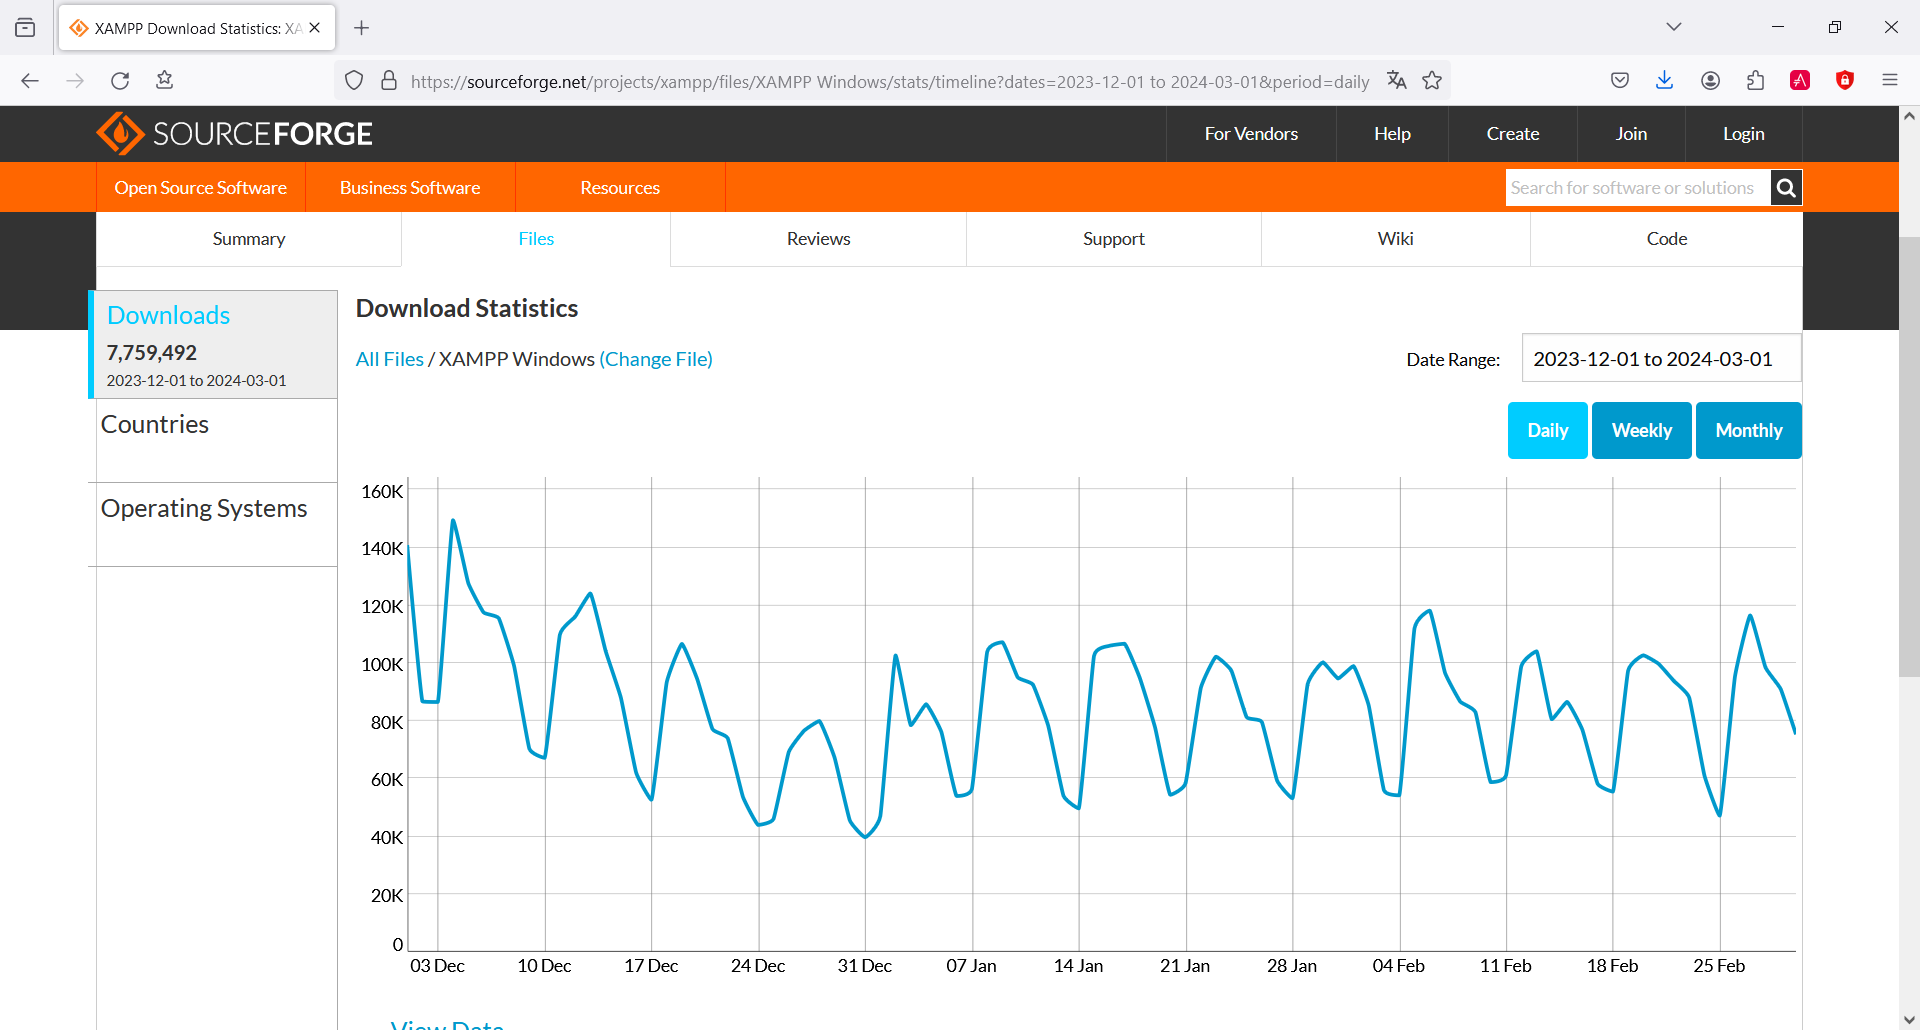Open the Wiki tab
Screen dimensions: 1920x1030
1395,239
